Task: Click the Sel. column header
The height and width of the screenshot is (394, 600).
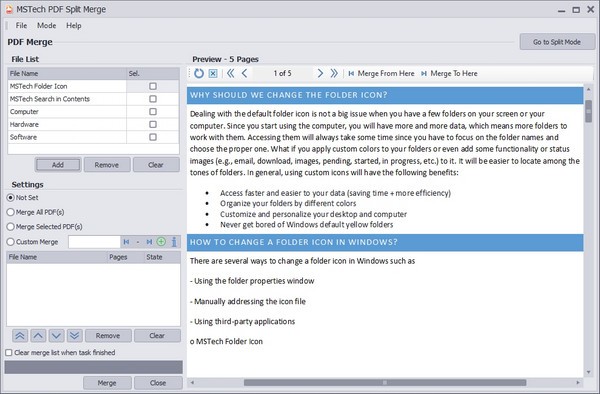Action: pos(153,73)
